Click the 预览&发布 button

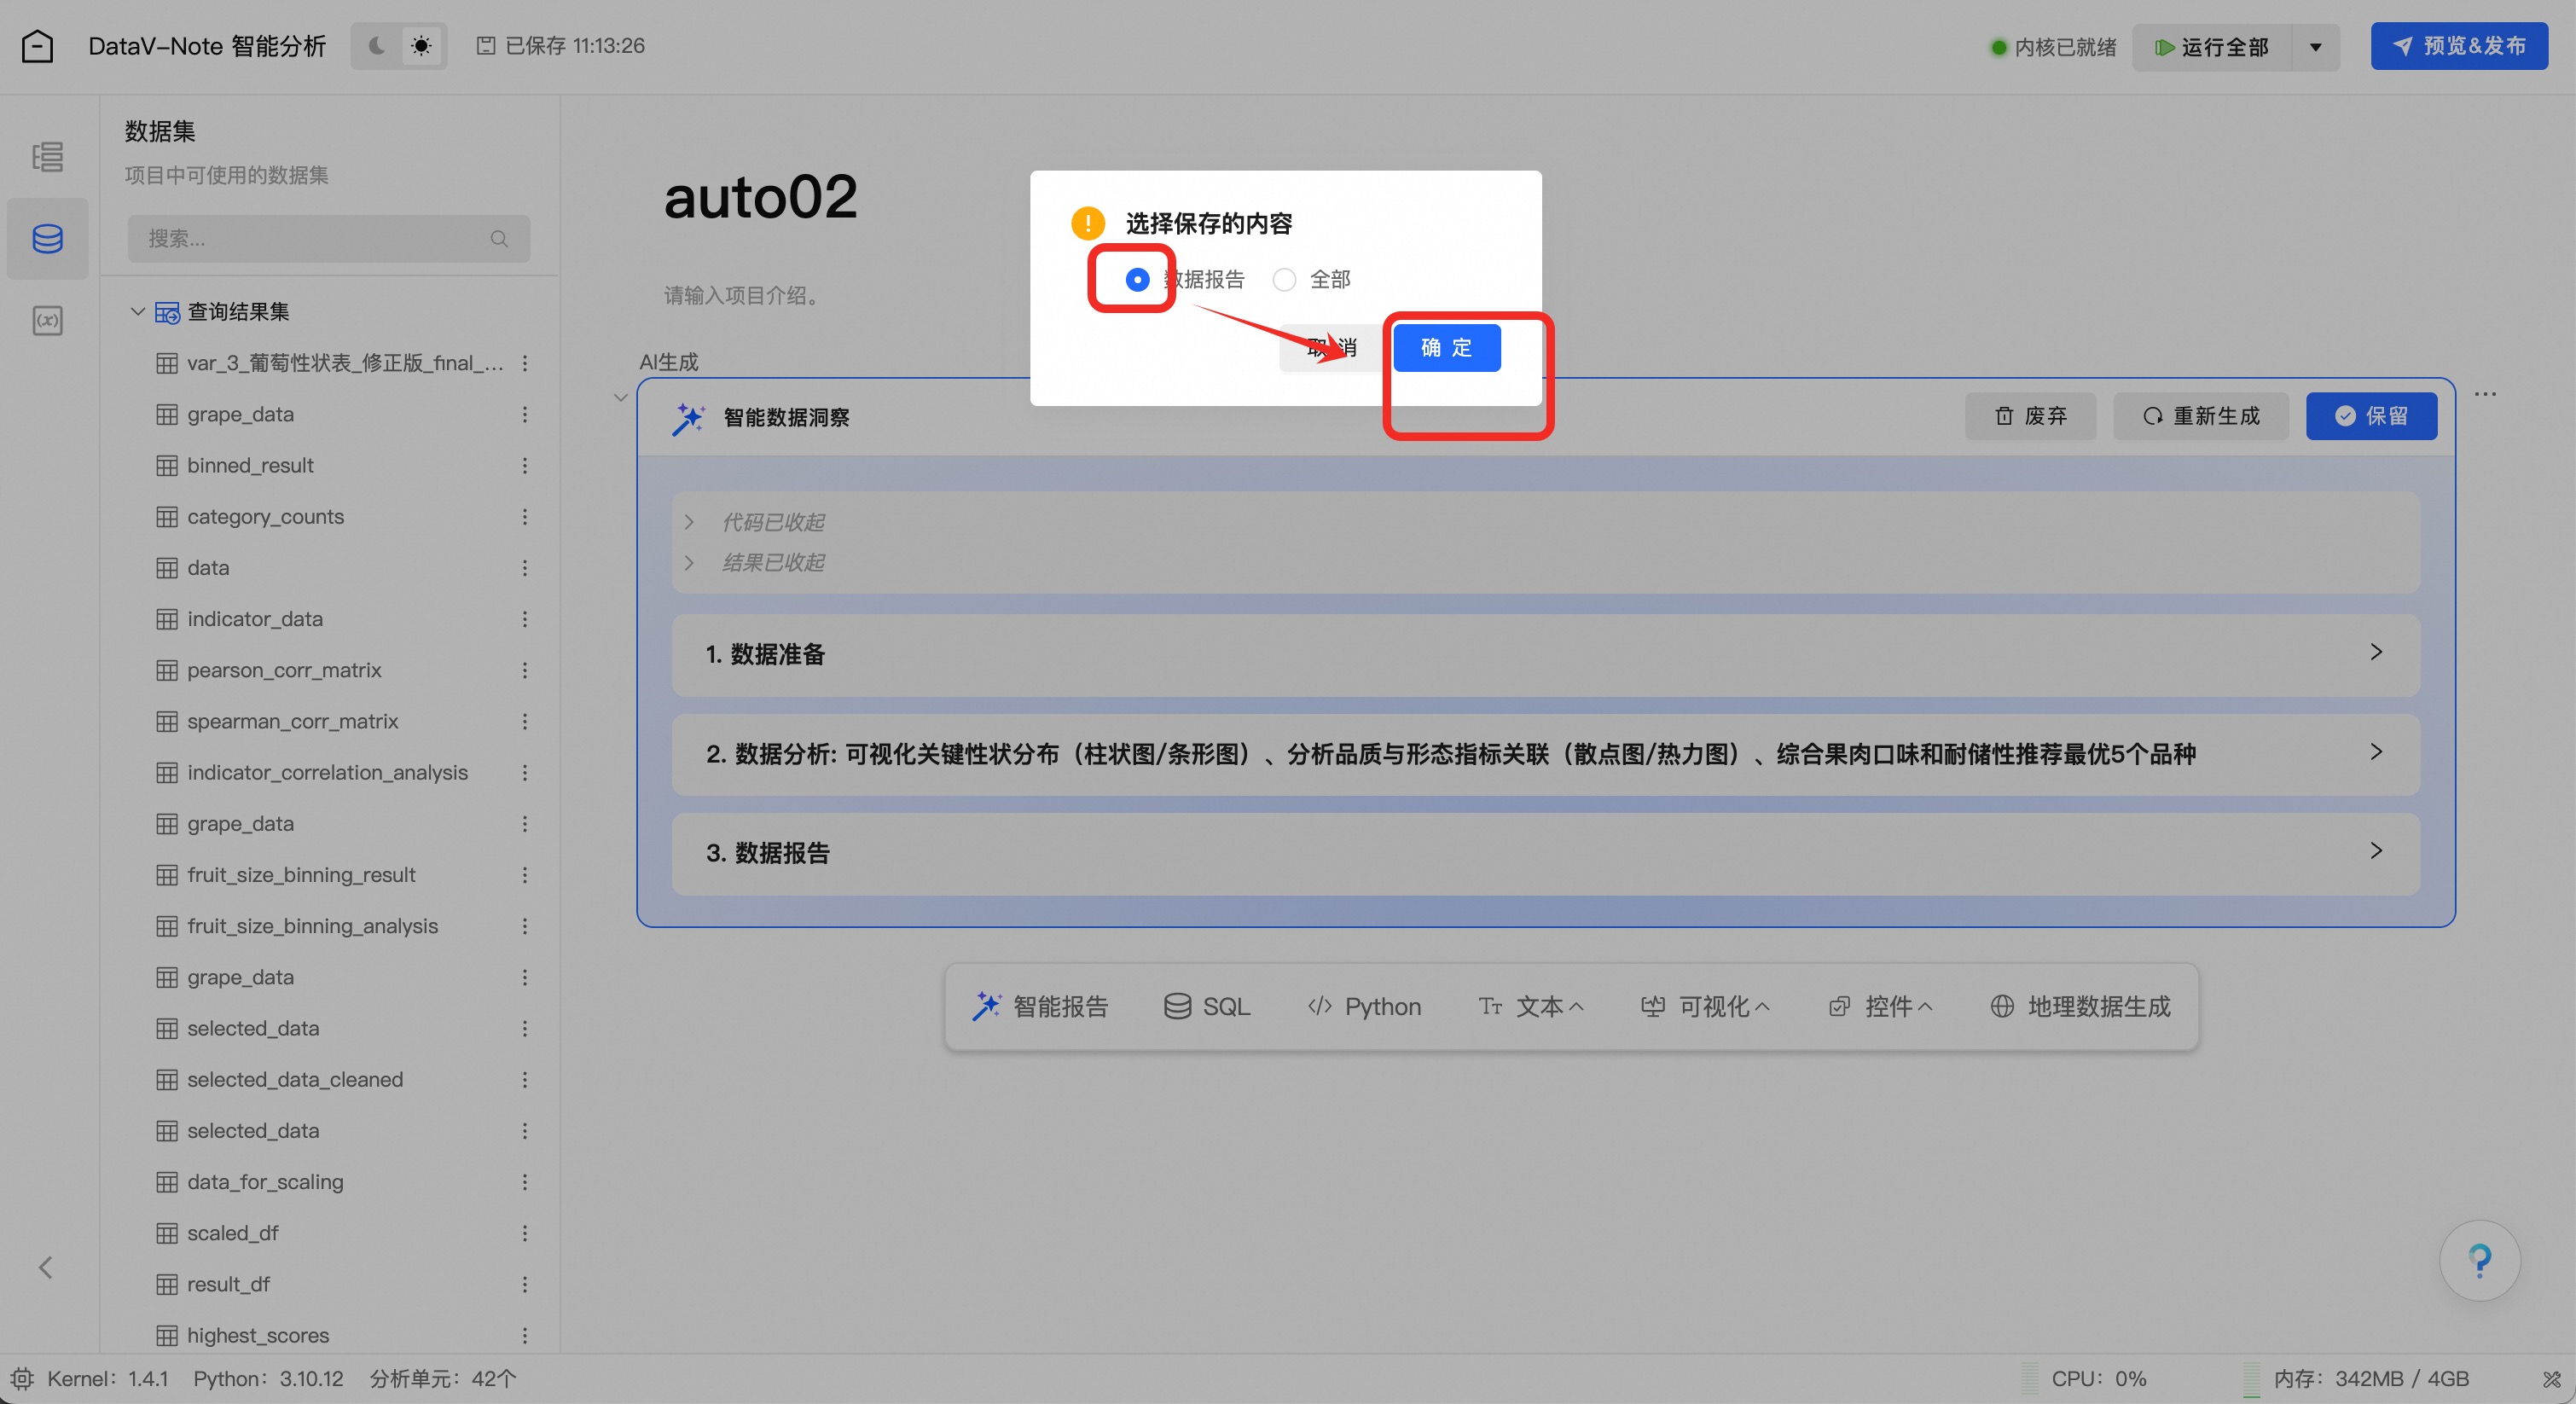(x=2459, y=46)
